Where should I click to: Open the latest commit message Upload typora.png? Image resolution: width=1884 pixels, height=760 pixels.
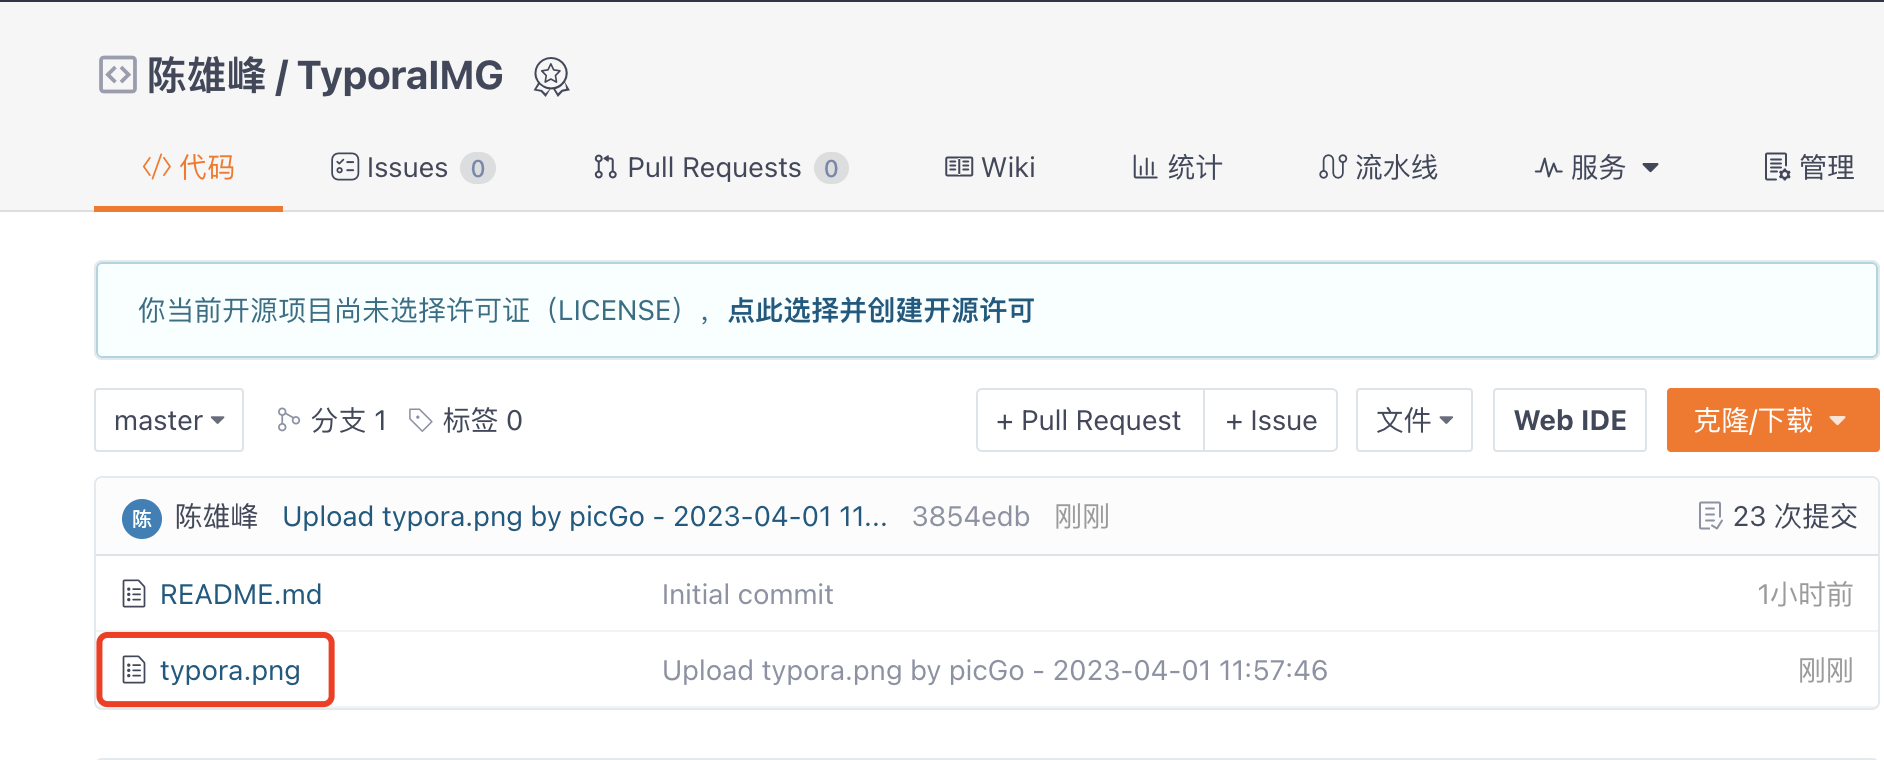tap(585, 517)
